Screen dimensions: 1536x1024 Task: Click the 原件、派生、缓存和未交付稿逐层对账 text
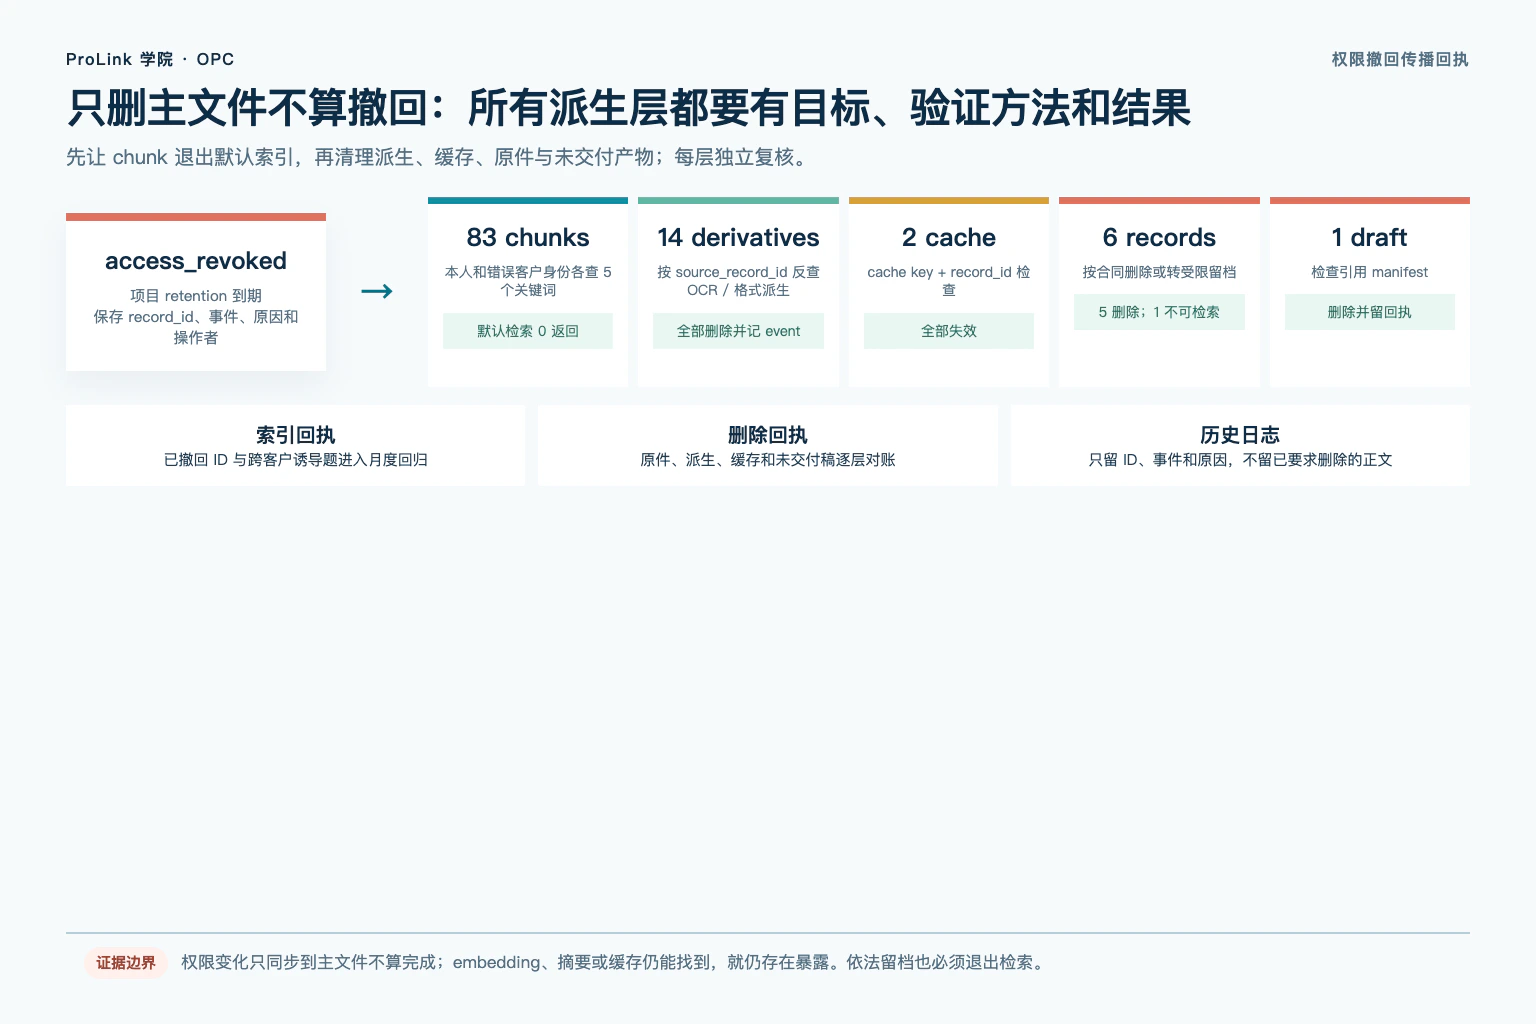768,460
